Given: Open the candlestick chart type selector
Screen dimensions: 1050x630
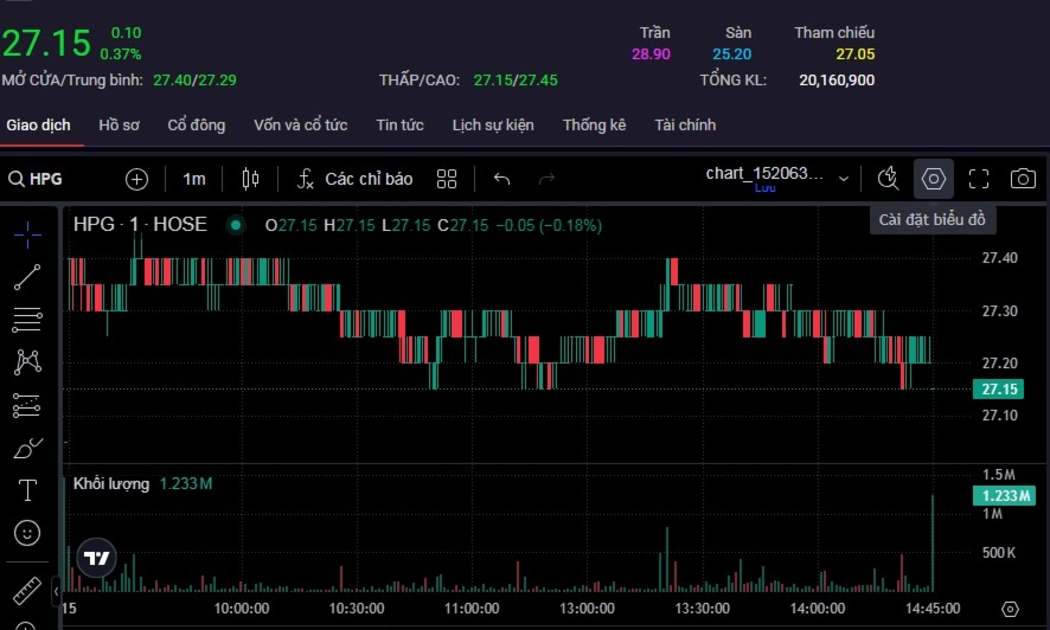Looking at the screenshot, I should click(x=250, y=179).
